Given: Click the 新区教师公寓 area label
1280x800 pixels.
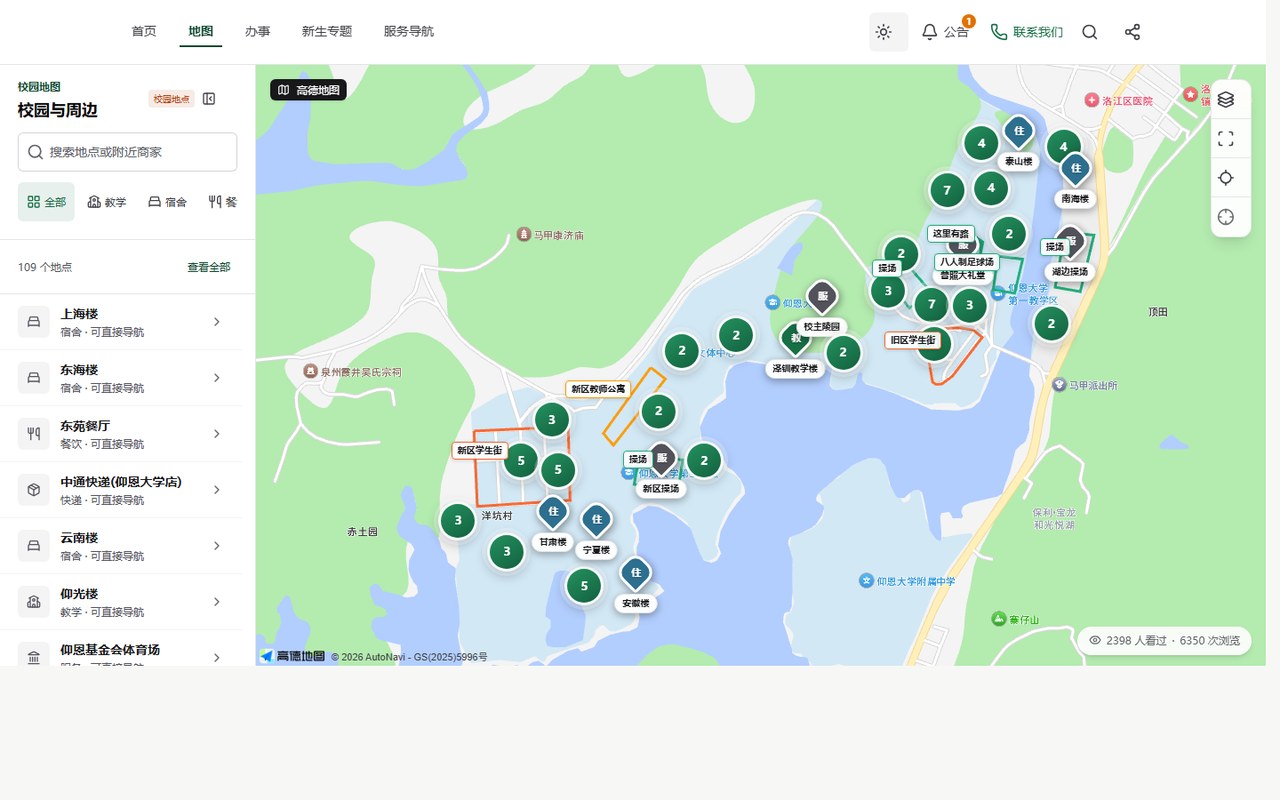Looking at the screenshot, I should coord(597,389).
